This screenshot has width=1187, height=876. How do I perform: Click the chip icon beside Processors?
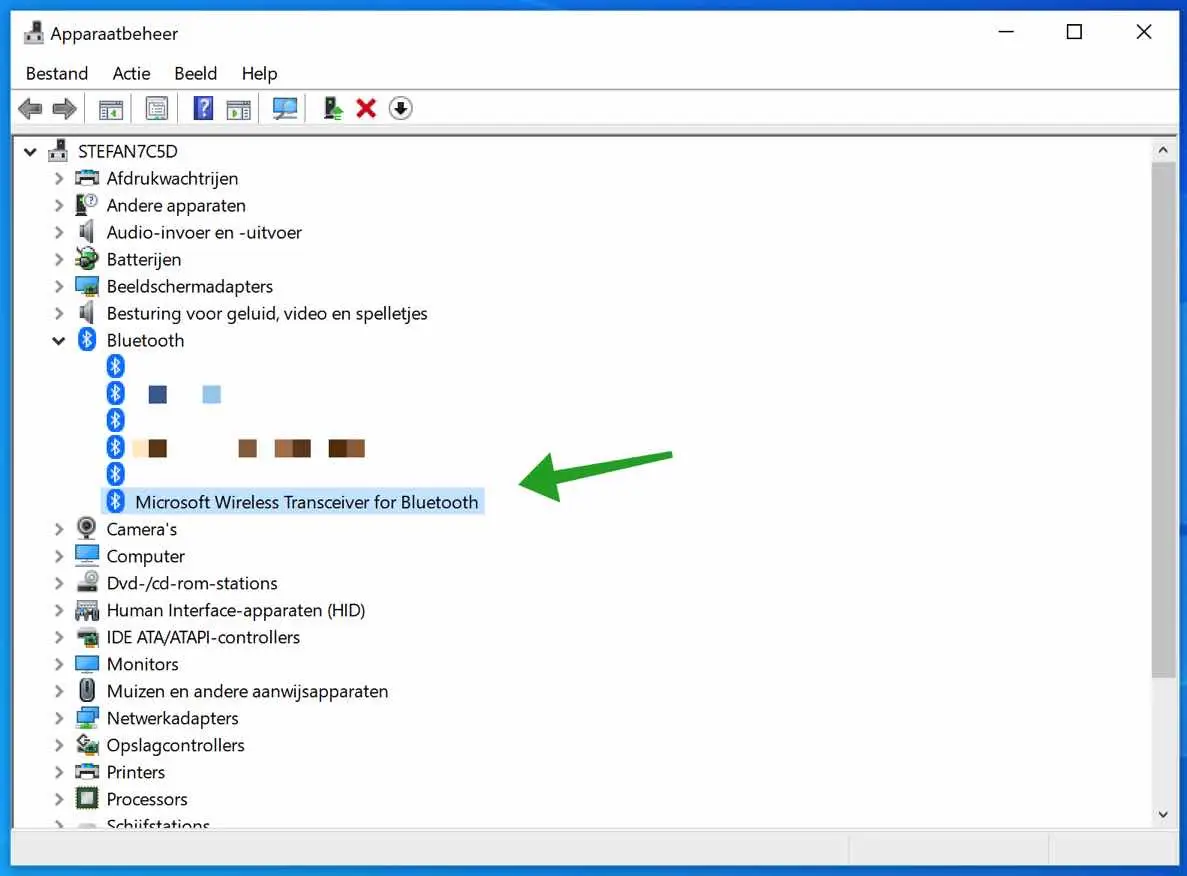[87, 799]
